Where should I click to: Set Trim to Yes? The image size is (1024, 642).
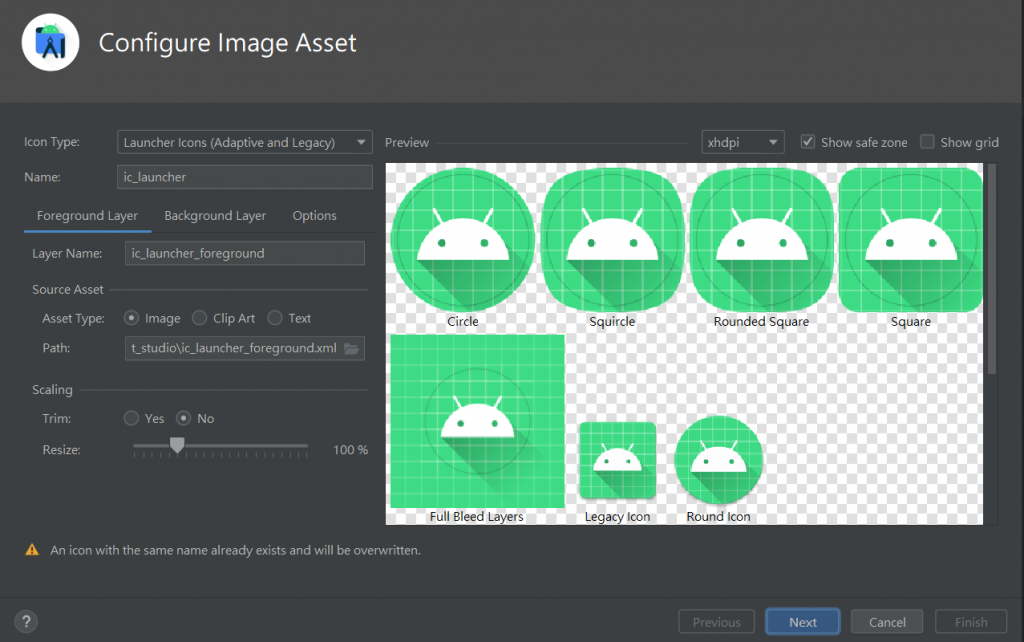[x=131, y=418]
